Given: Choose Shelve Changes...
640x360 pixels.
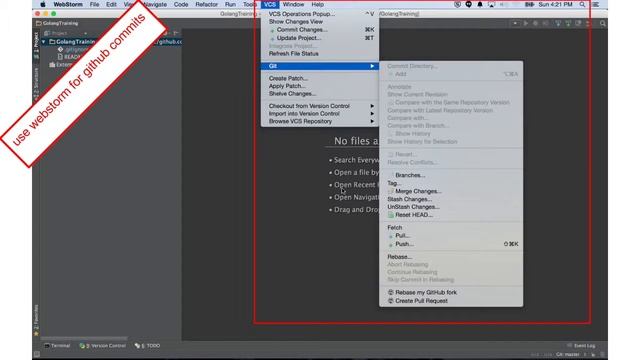Looking at the screenshot, I should pyautogui.click(x=320, y=93).
